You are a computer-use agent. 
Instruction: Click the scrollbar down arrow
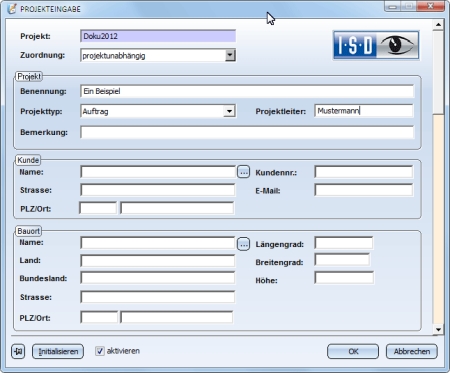[438, 329]
